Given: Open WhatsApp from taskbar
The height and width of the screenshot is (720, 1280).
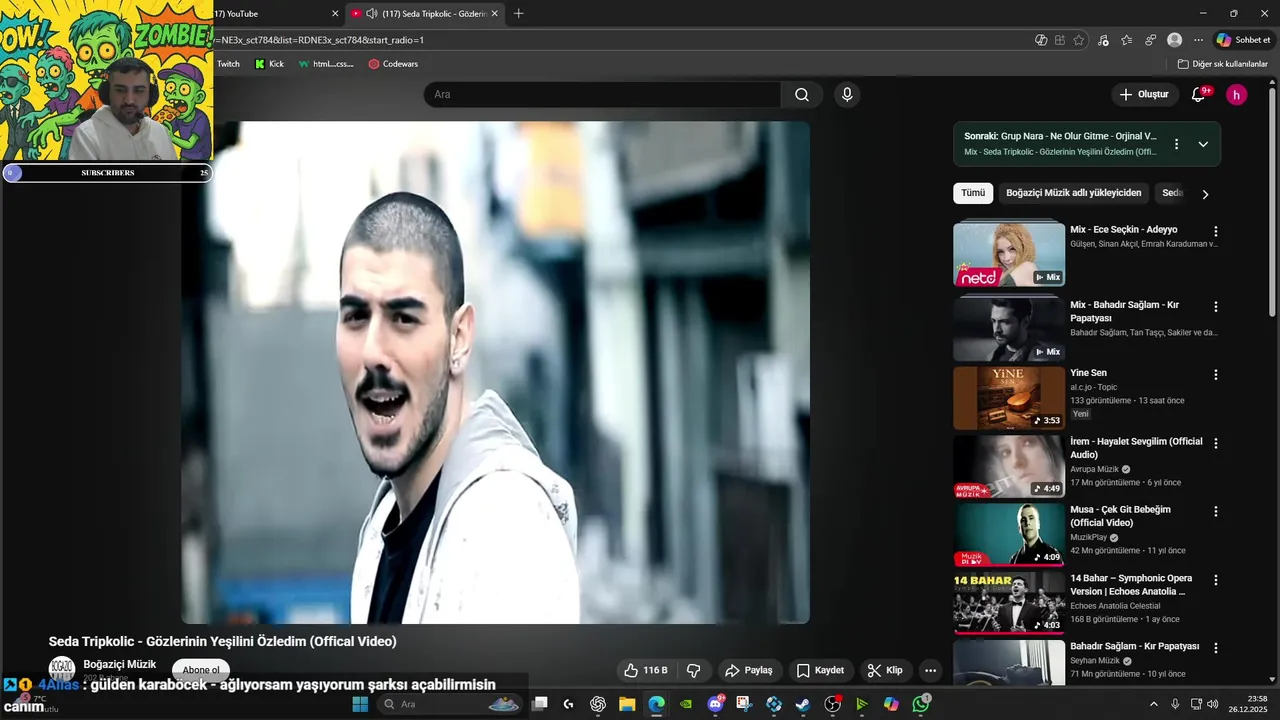Looking at the screenshot, I should [921, 704].
